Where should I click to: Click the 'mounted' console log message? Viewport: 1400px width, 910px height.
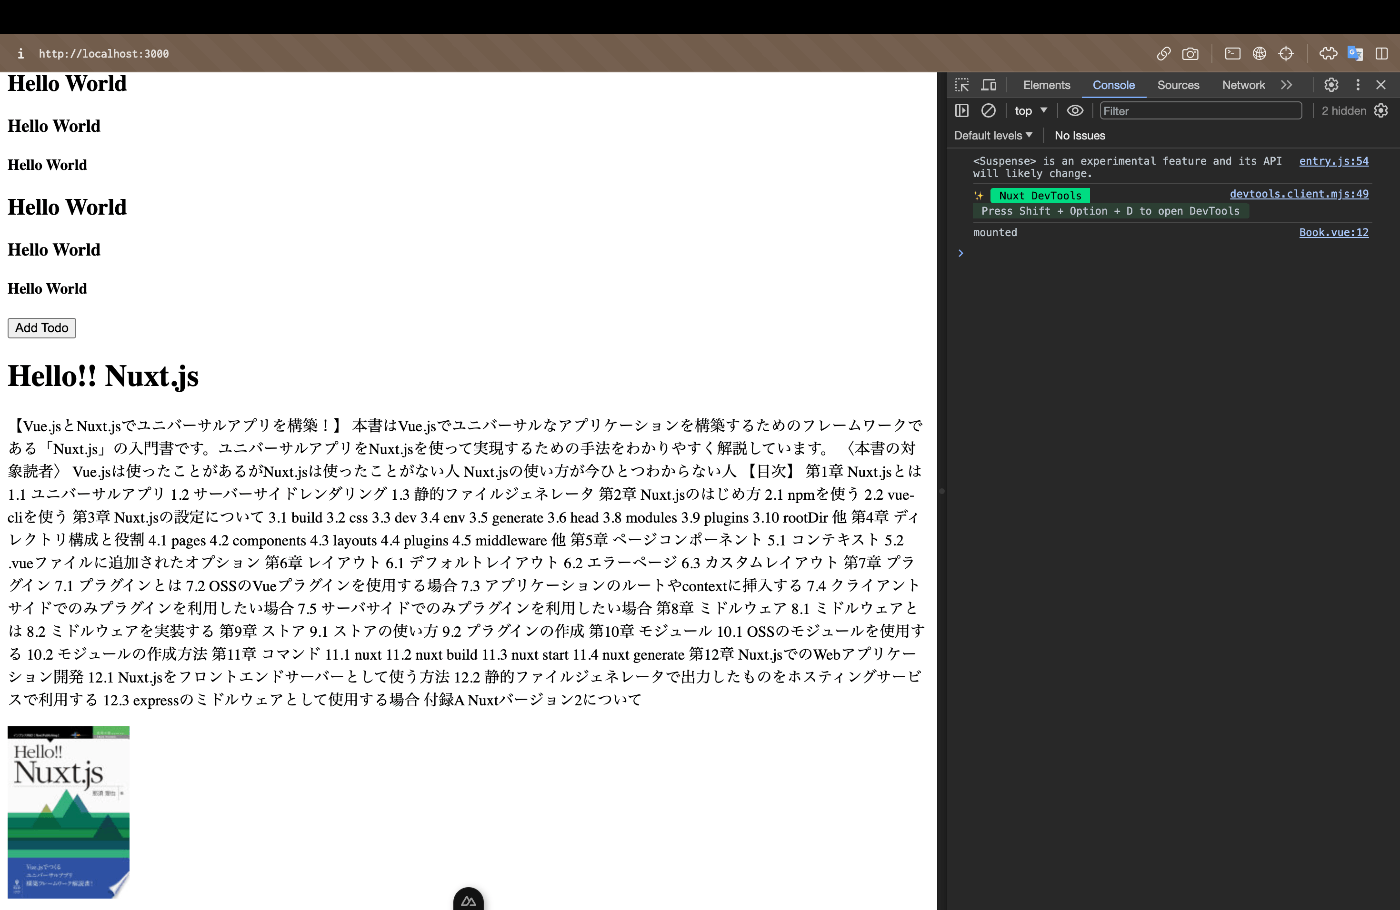point(995,232)
